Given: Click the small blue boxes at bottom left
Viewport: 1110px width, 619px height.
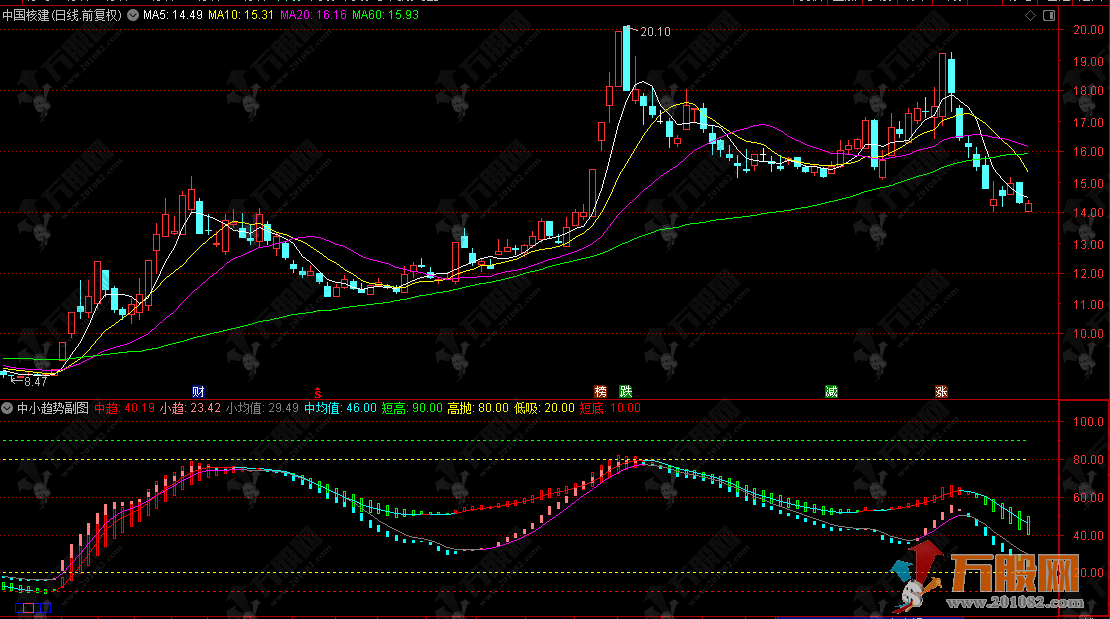Looking at the screenshot, I should [x=28, y=606].
